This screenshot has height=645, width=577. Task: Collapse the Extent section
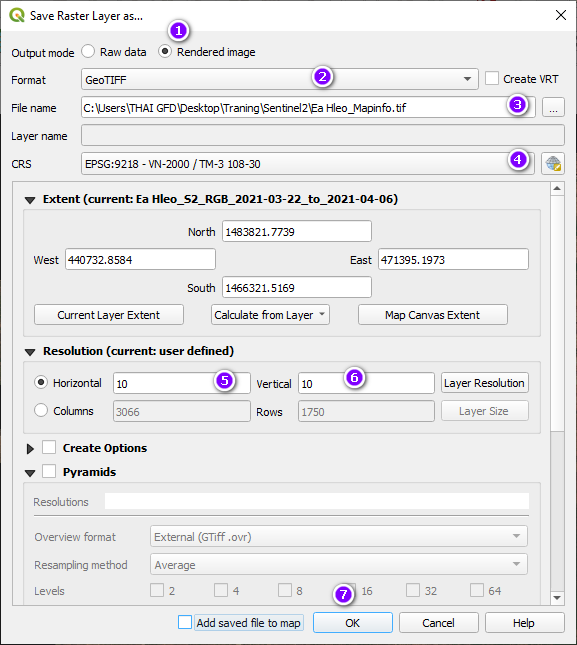click(30, 200)
